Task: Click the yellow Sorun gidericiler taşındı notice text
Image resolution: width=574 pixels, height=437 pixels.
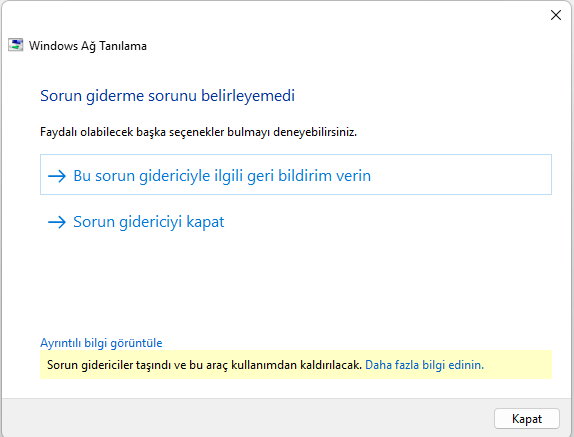Action: 204,365
